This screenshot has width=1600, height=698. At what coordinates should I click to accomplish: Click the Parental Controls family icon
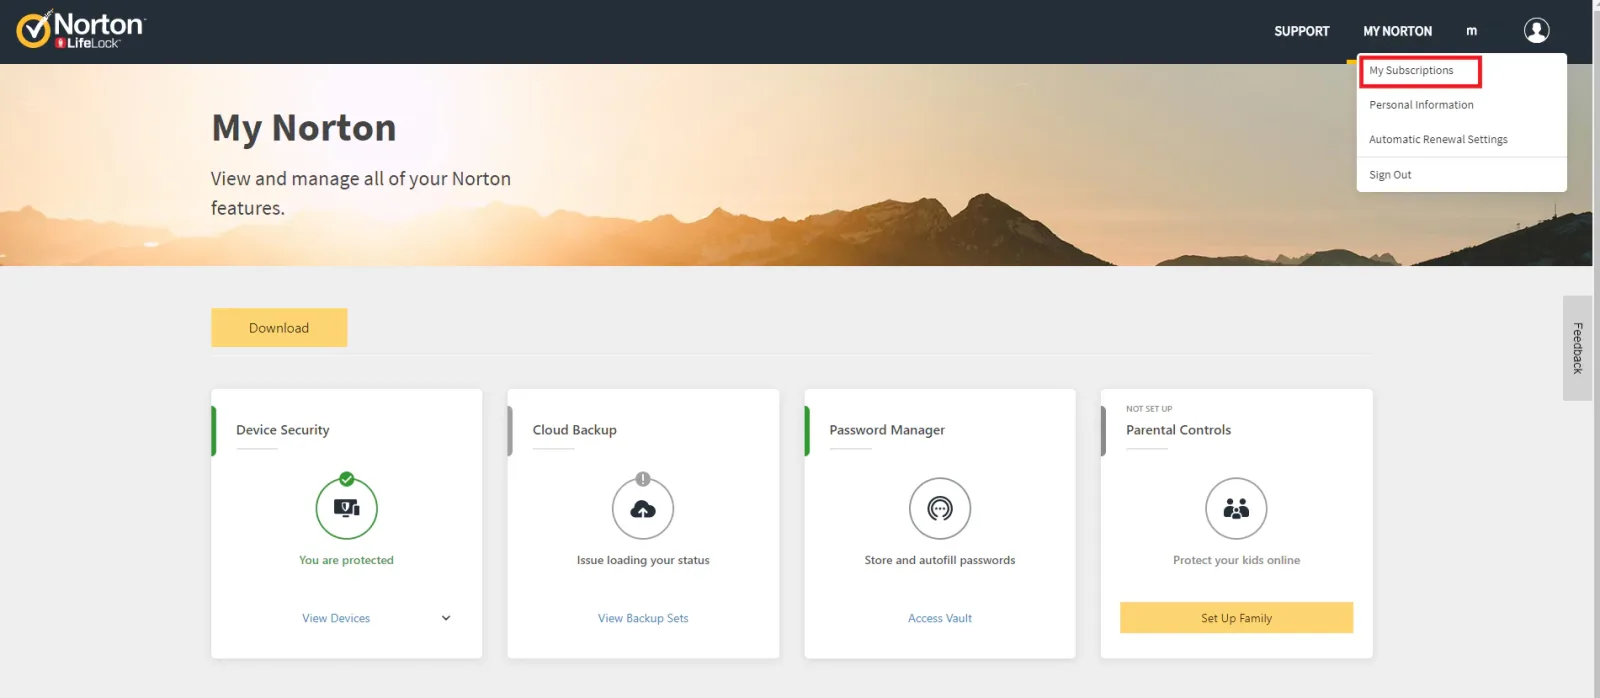1236,509
